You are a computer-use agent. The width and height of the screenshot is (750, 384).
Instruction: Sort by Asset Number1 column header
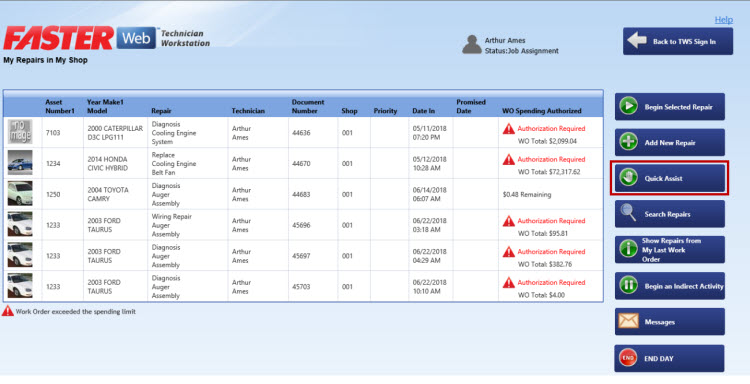click(60, 106)
